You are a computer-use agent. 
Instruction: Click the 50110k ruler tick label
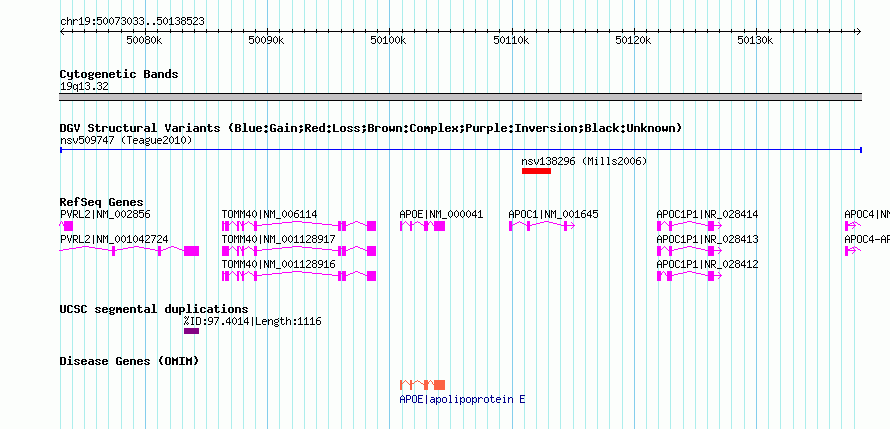511,41
